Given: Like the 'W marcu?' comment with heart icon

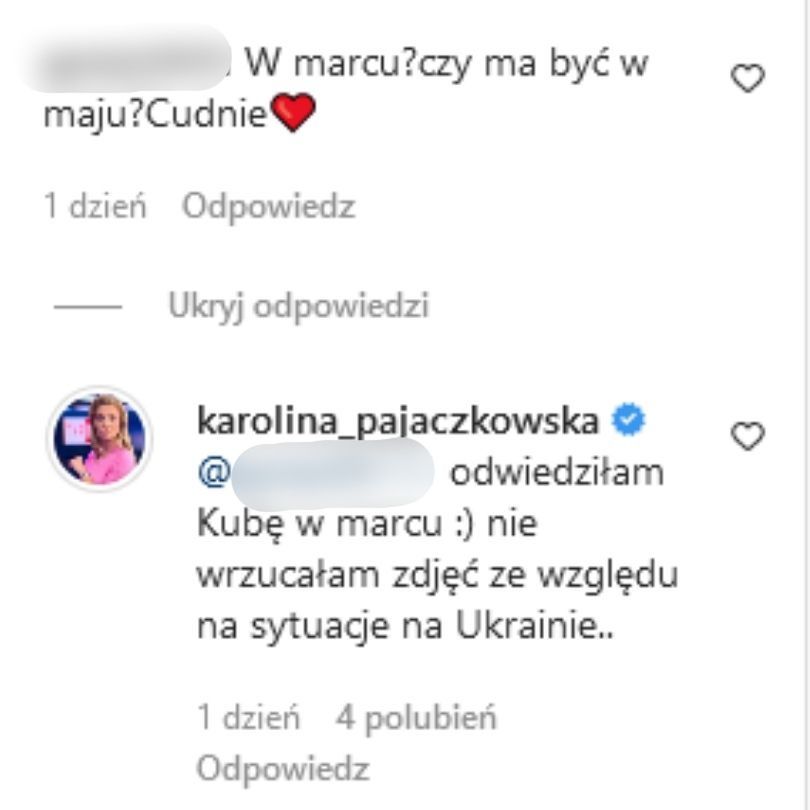Looking at the screenshot, I should tap(747, 78).
